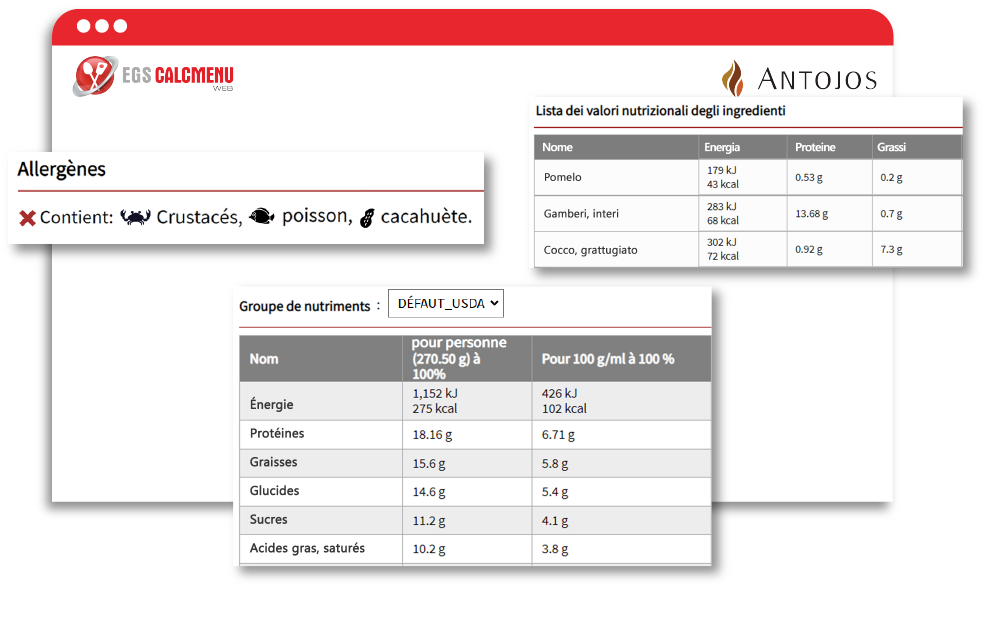Screen dimensions: 985x631
Task: Open the Groupe de nutriments dropdown
Action: (x=446, y=304)
